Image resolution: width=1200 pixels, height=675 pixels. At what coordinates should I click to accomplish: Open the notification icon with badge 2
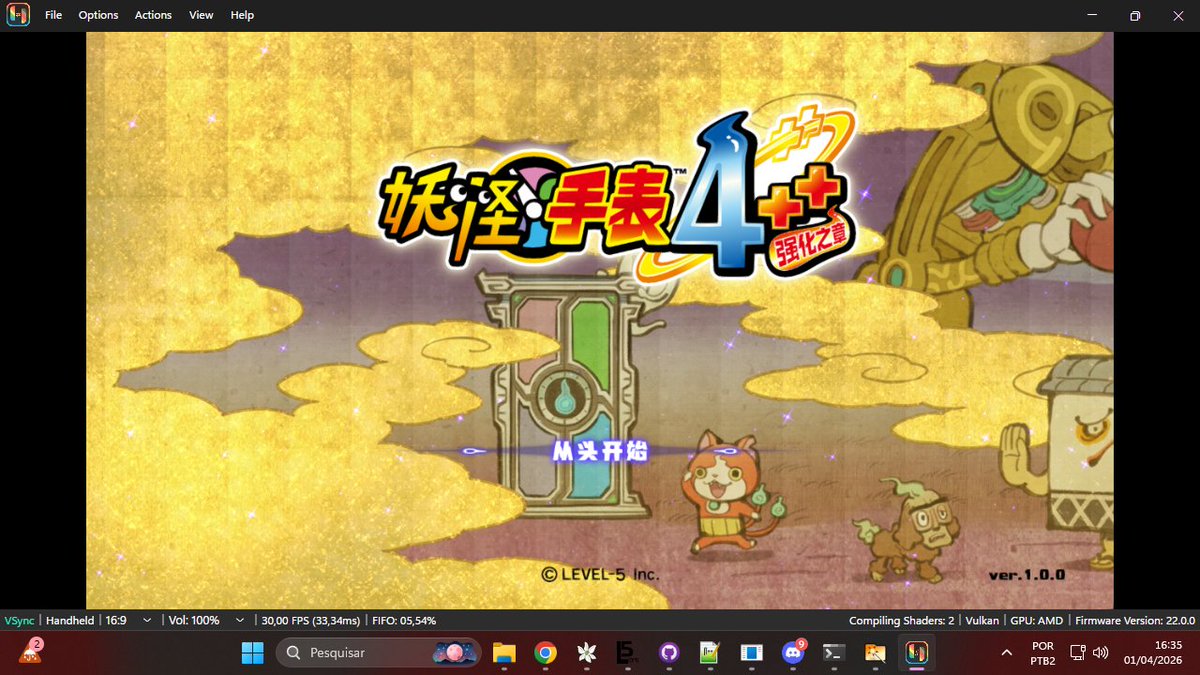click(x=30, y=652)
